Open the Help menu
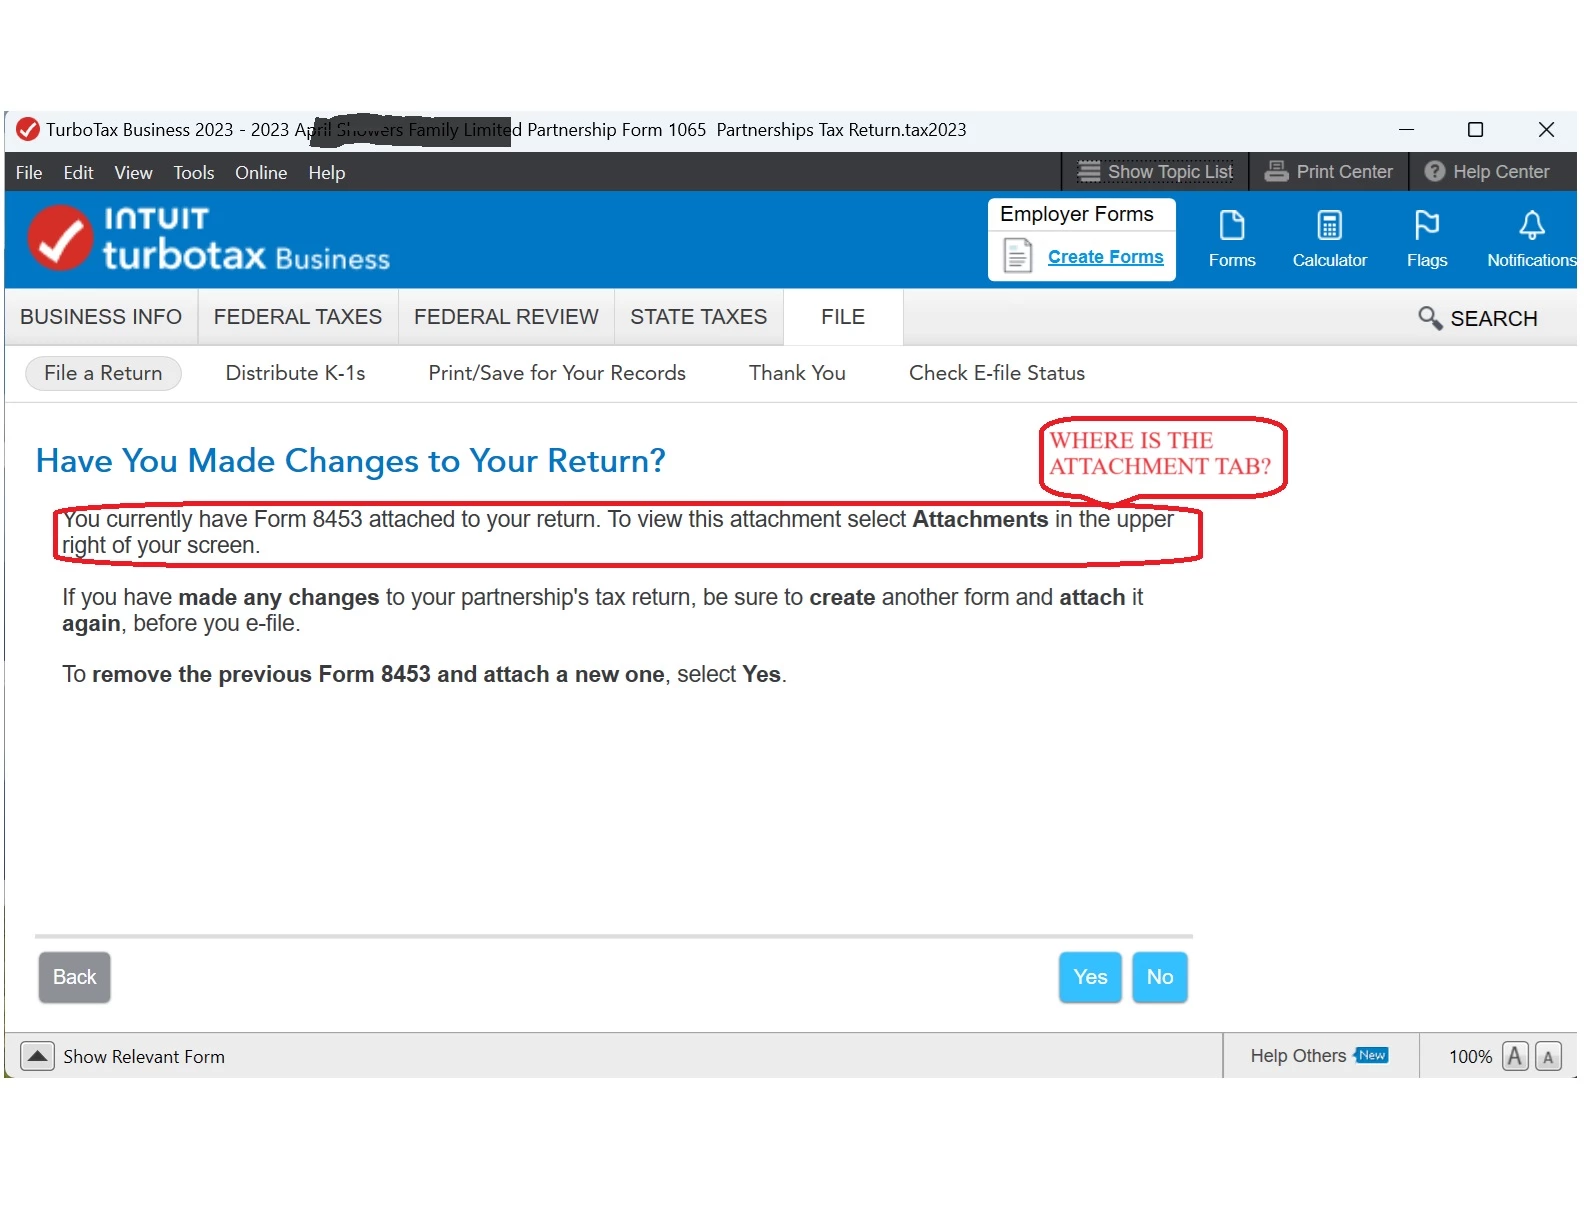Viewport: 1584px width, 1224px height. [x=326, y=172]
